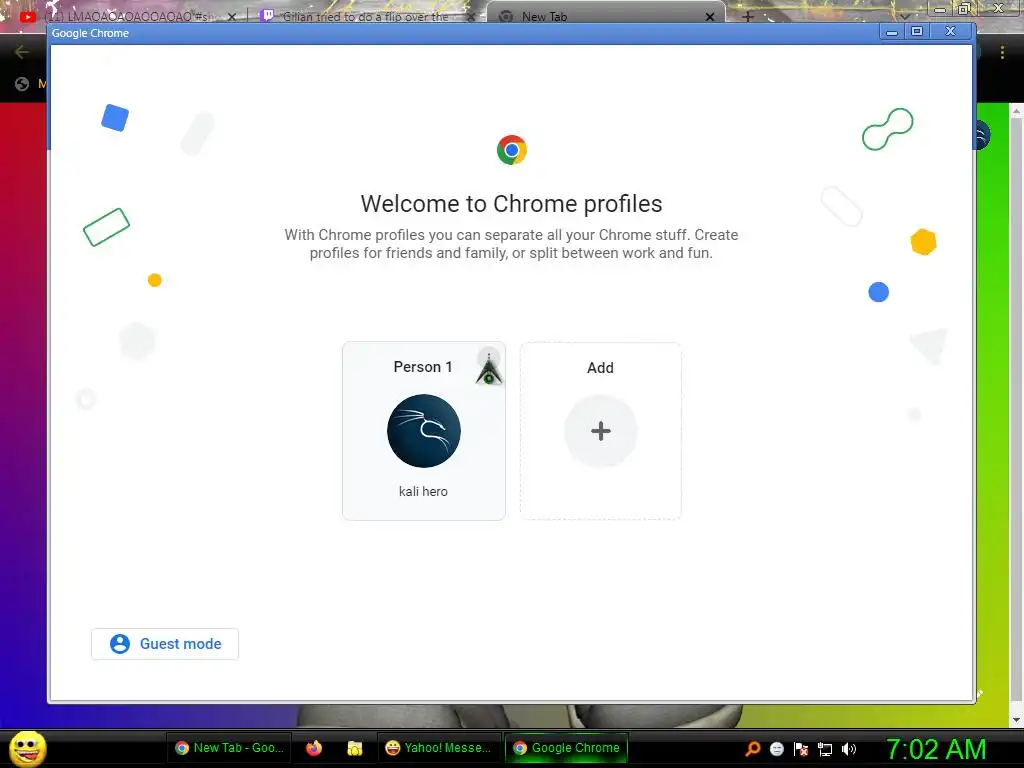The width and height of the screenshot is (1024, 768).
Task: Maximize the Google Chrome profiles window
Action: (x=917, y=32)
